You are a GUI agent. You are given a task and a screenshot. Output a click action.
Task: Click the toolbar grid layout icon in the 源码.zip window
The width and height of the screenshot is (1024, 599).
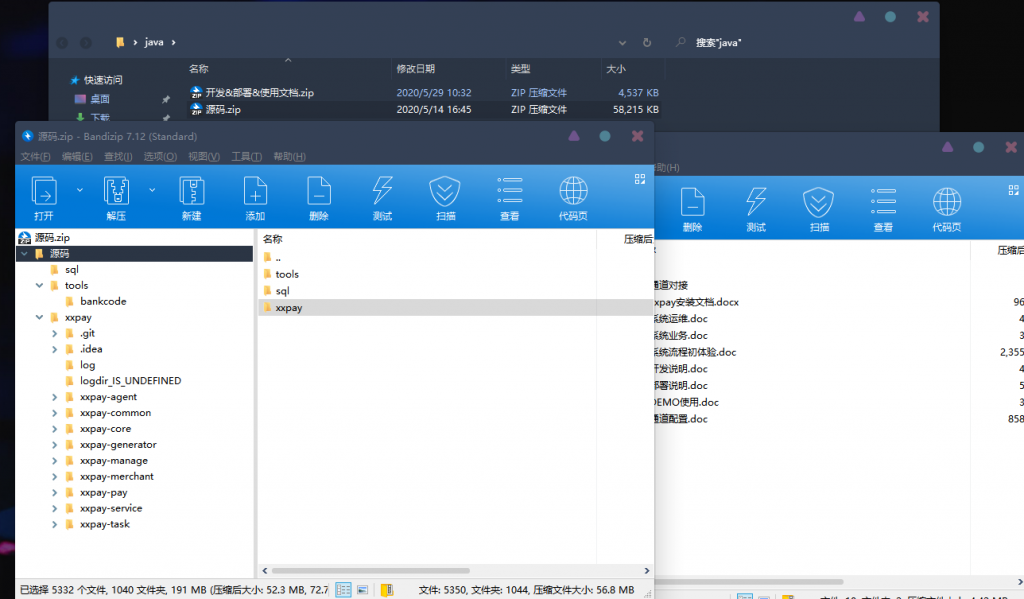click(x=640, y=179)
